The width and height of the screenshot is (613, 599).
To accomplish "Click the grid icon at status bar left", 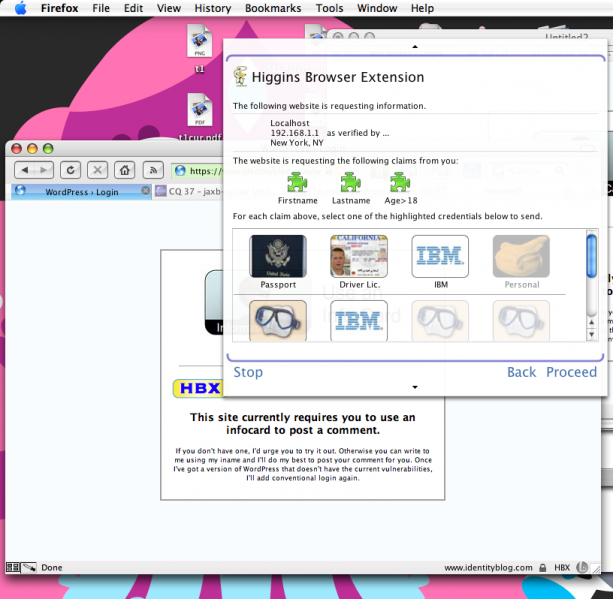I will tap(13, 567).
